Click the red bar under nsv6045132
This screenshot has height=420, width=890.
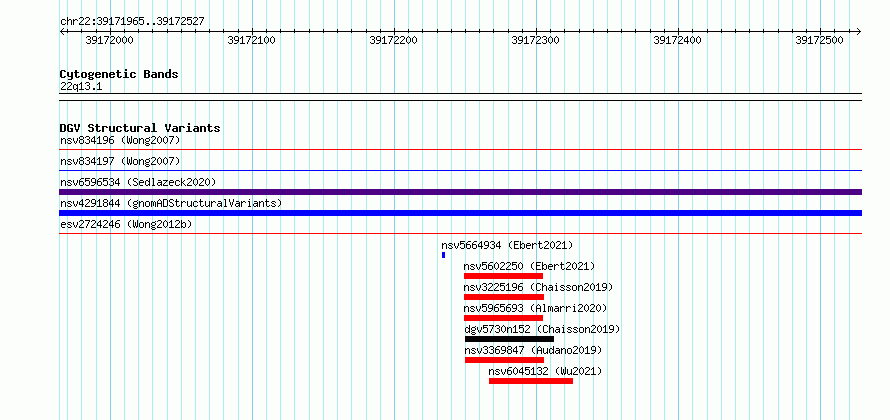[x=531, y=381]
